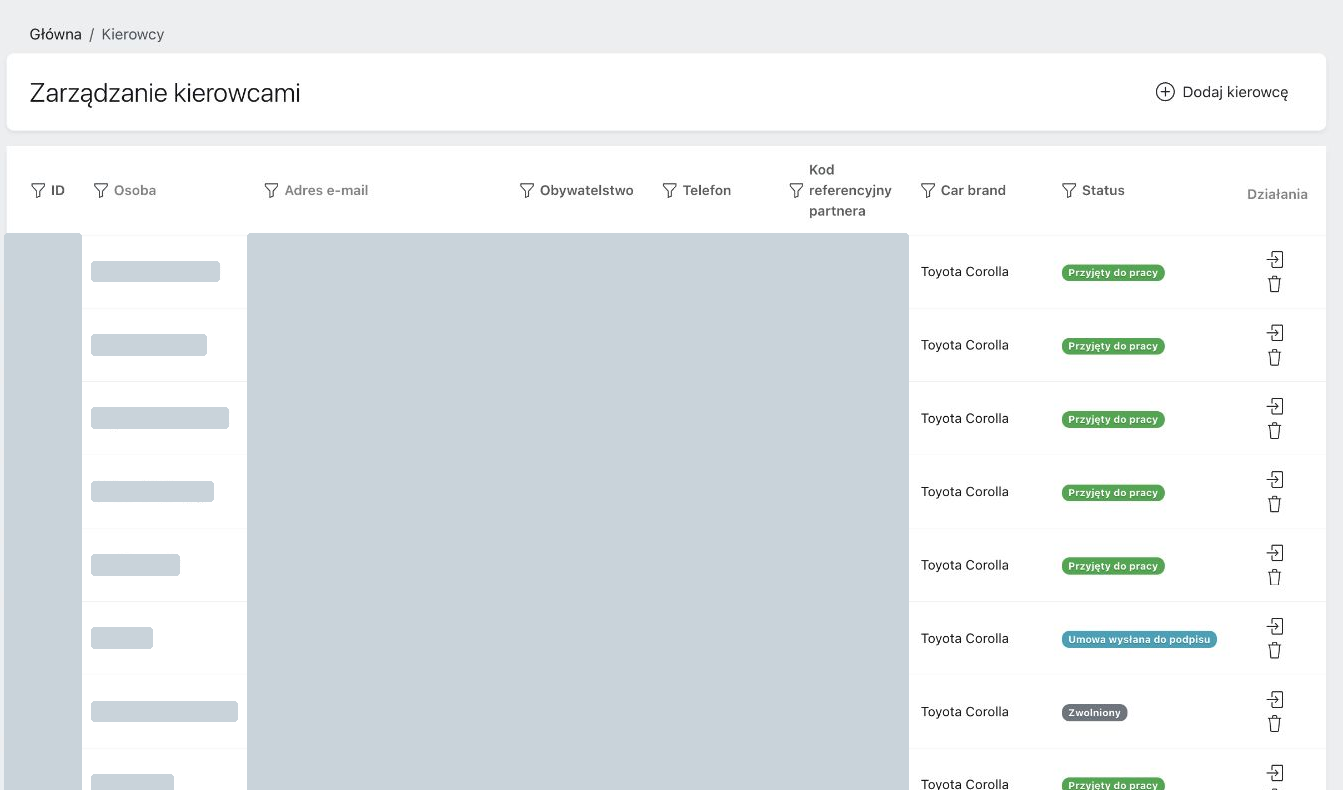The image size is (1343, 790).
Task: Click the Car brand column header label
Action: click(x=973, y=190)
